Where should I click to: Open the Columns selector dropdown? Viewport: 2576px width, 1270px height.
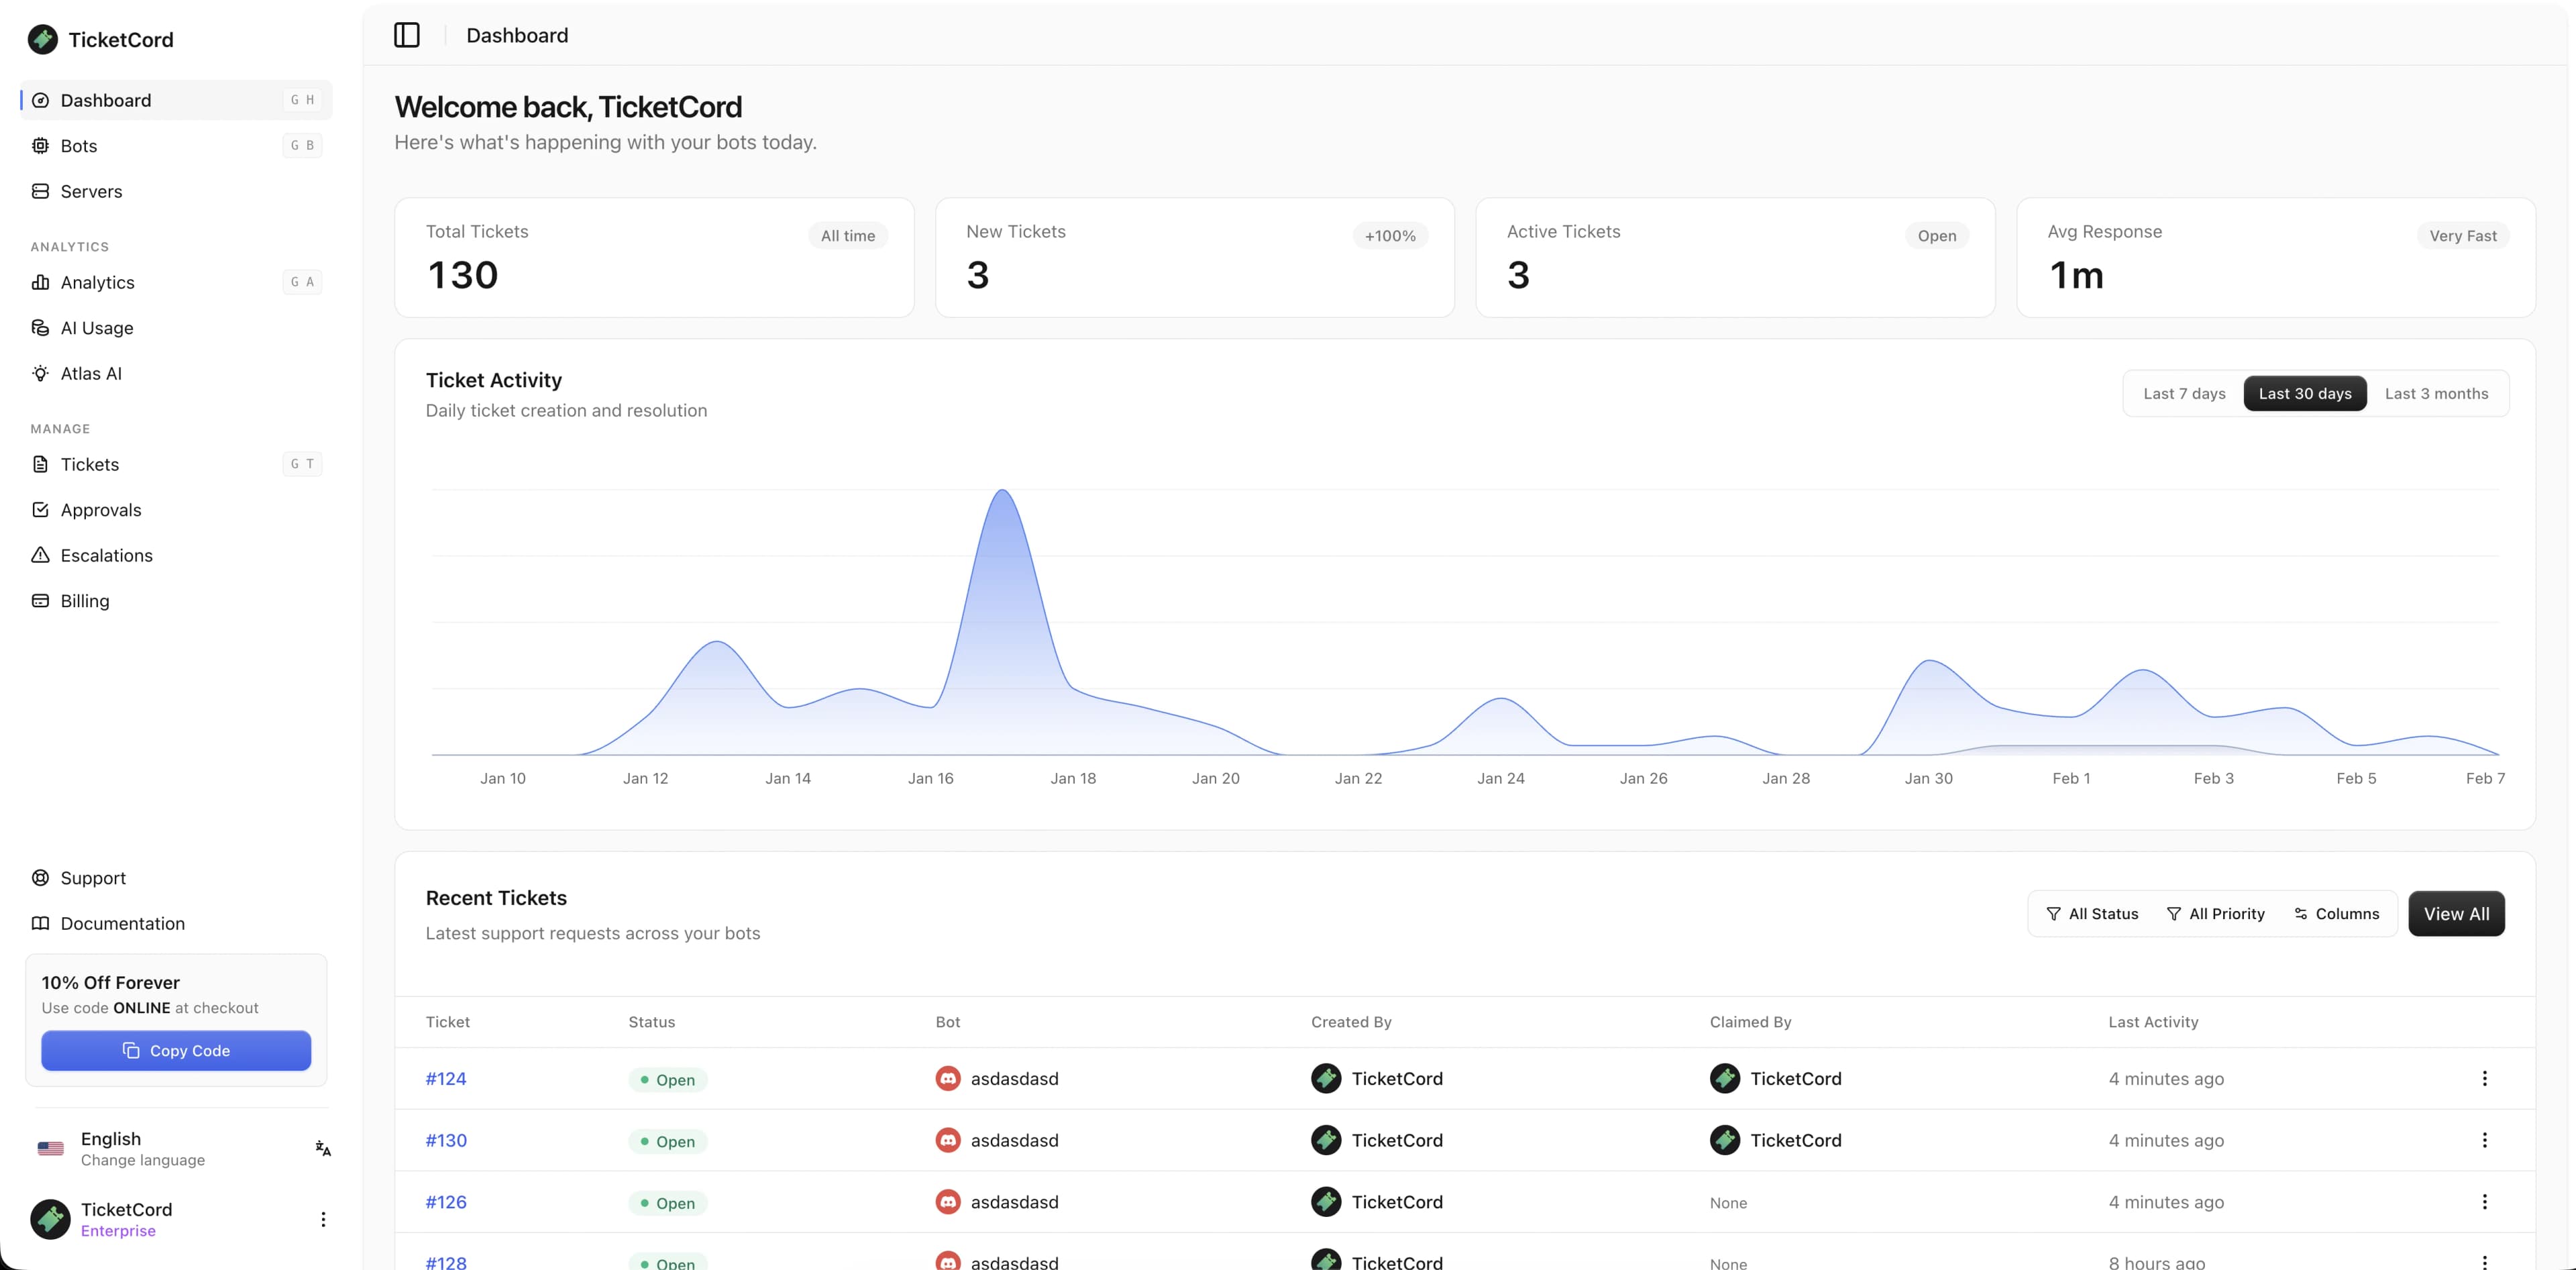2336,914
